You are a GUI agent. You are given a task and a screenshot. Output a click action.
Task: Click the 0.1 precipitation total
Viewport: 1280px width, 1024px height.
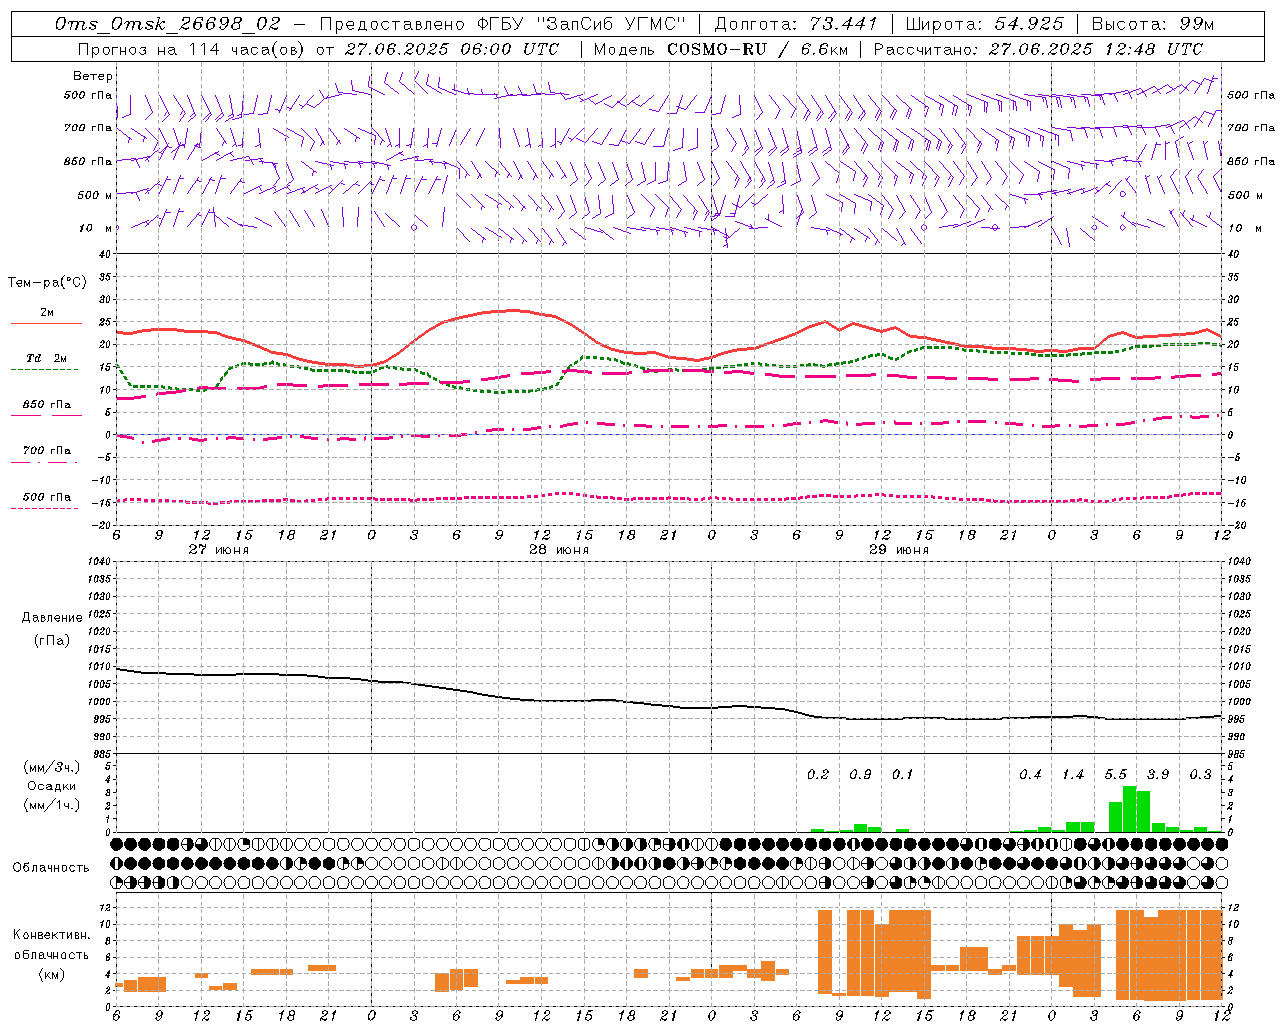click(902, 774)
